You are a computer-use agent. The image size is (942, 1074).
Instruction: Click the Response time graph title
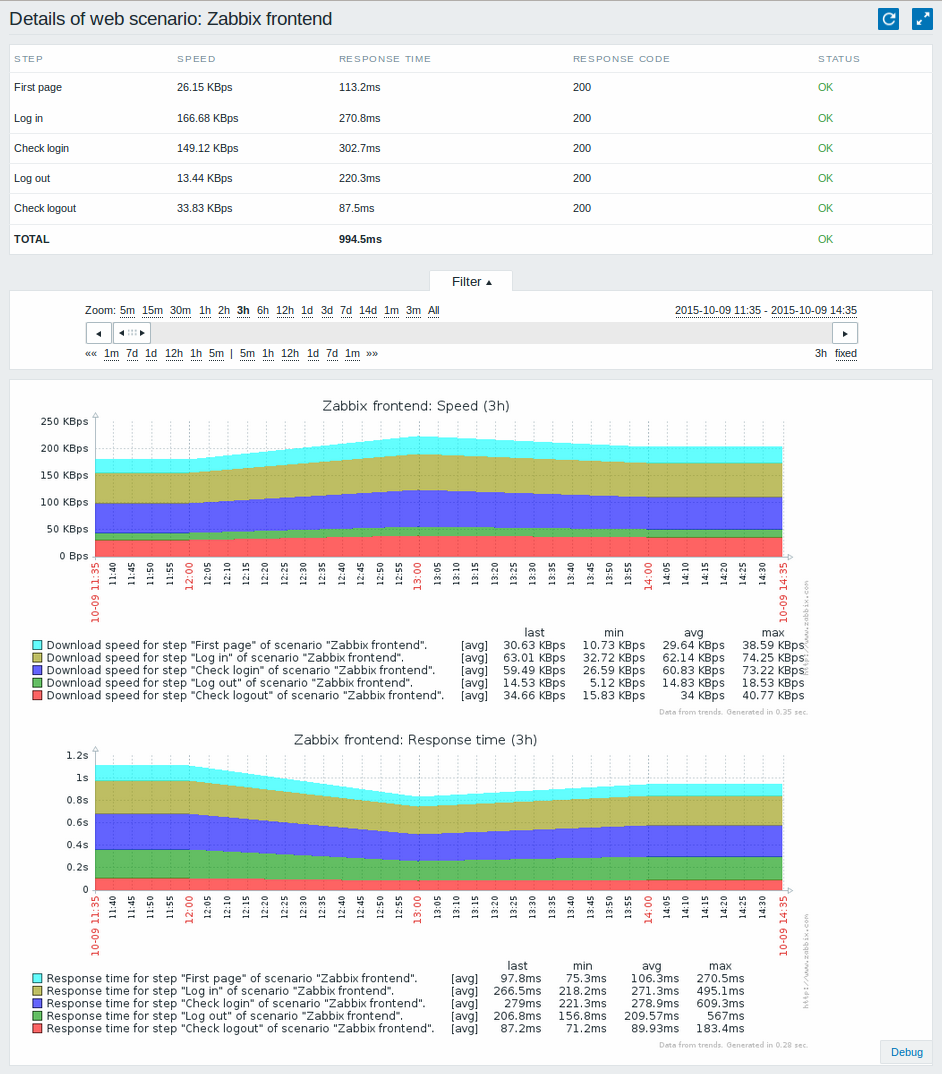click(x=415, y=740)
